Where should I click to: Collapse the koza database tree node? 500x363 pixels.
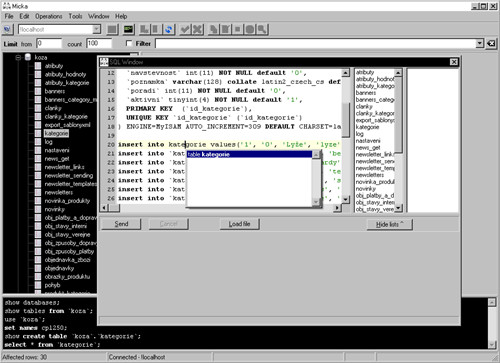pyautogui.click(x=18, y=57)
